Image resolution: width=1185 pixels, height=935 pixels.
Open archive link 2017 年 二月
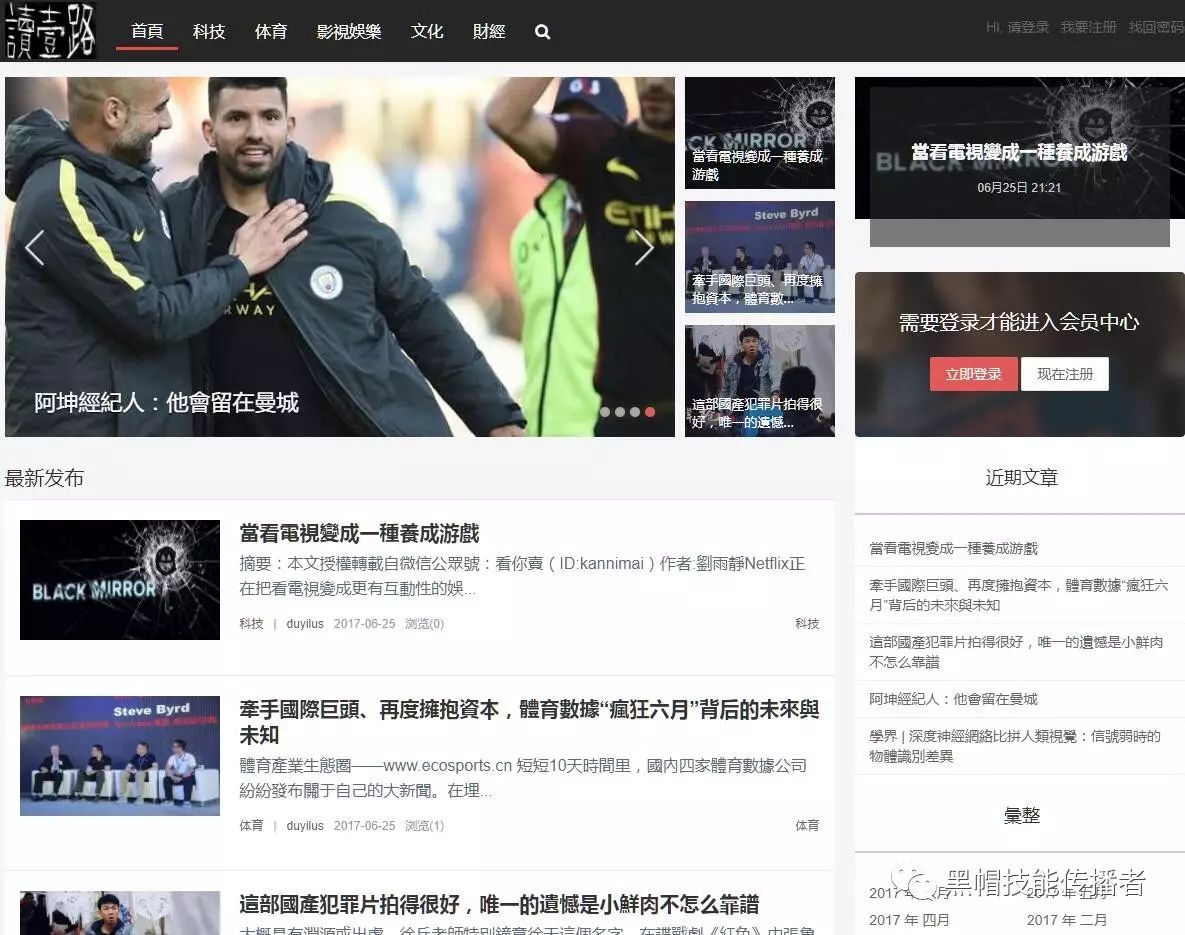1066,920
